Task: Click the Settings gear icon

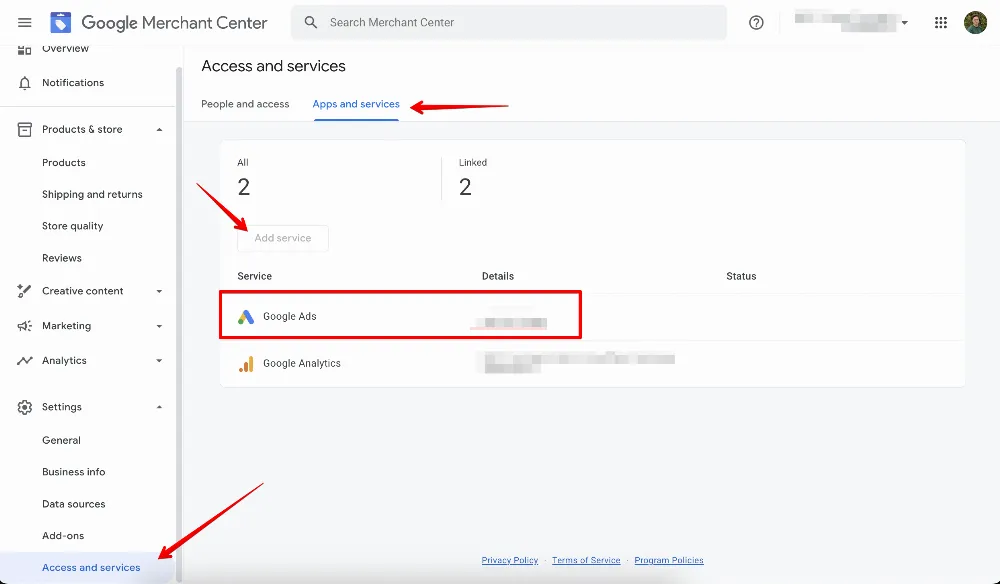Action: (x=24, y=407)
